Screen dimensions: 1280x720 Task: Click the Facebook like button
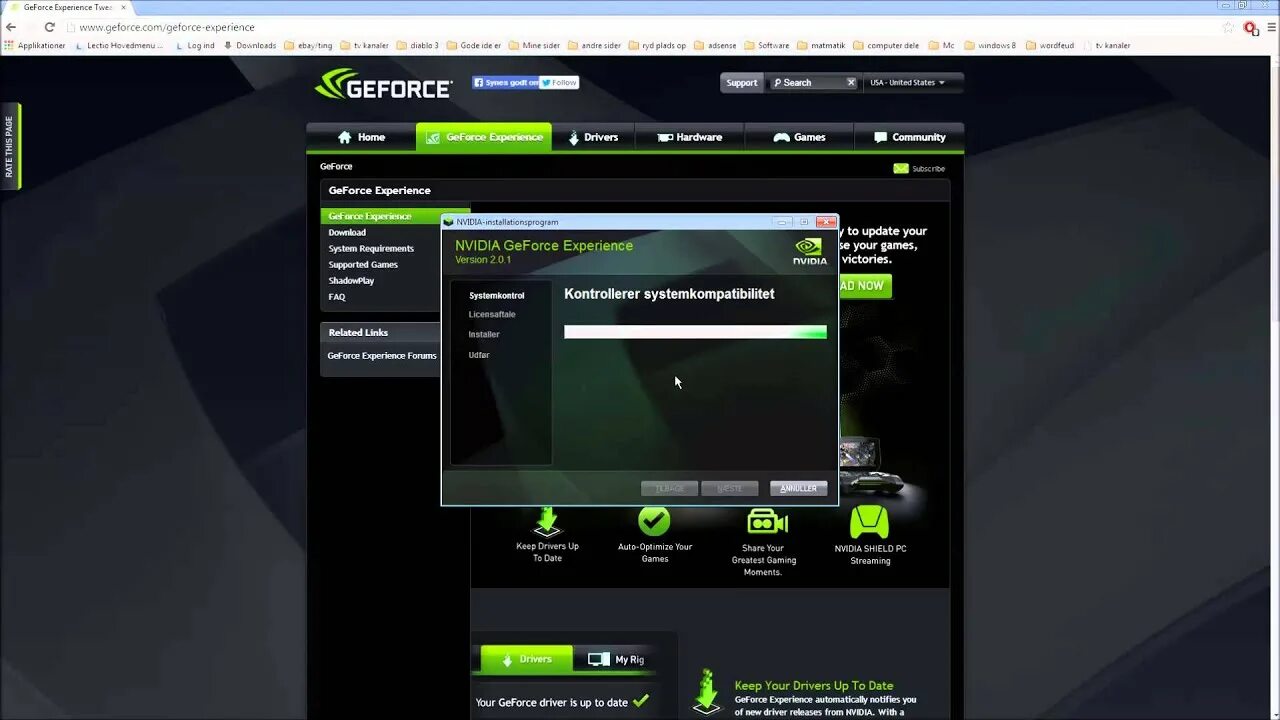coord(506,83)
